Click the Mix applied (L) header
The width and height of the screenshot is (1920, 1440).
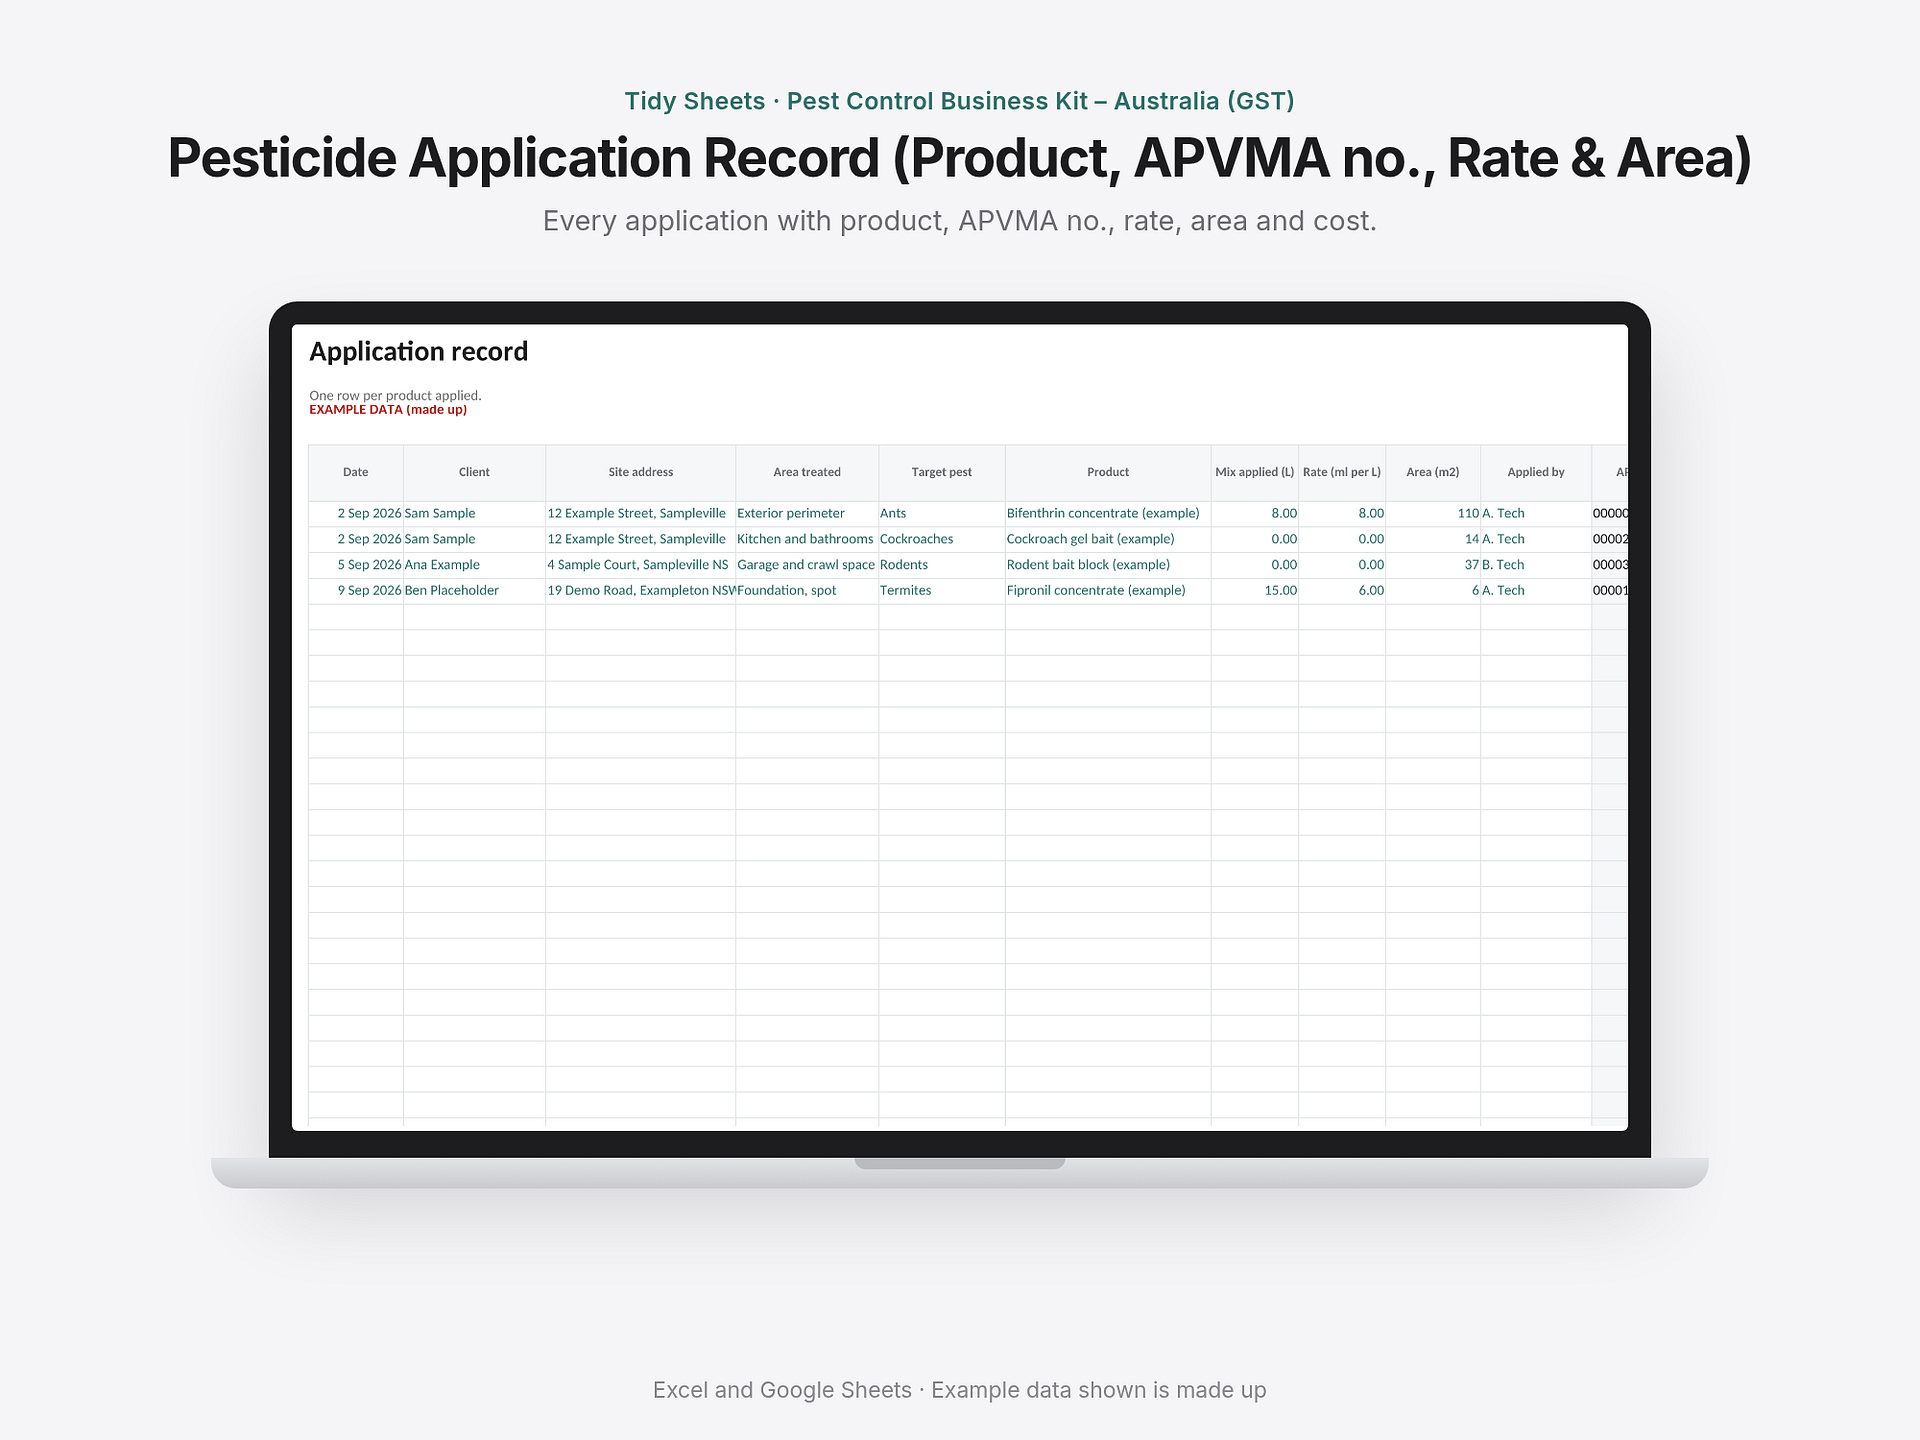click(1254, 472)
